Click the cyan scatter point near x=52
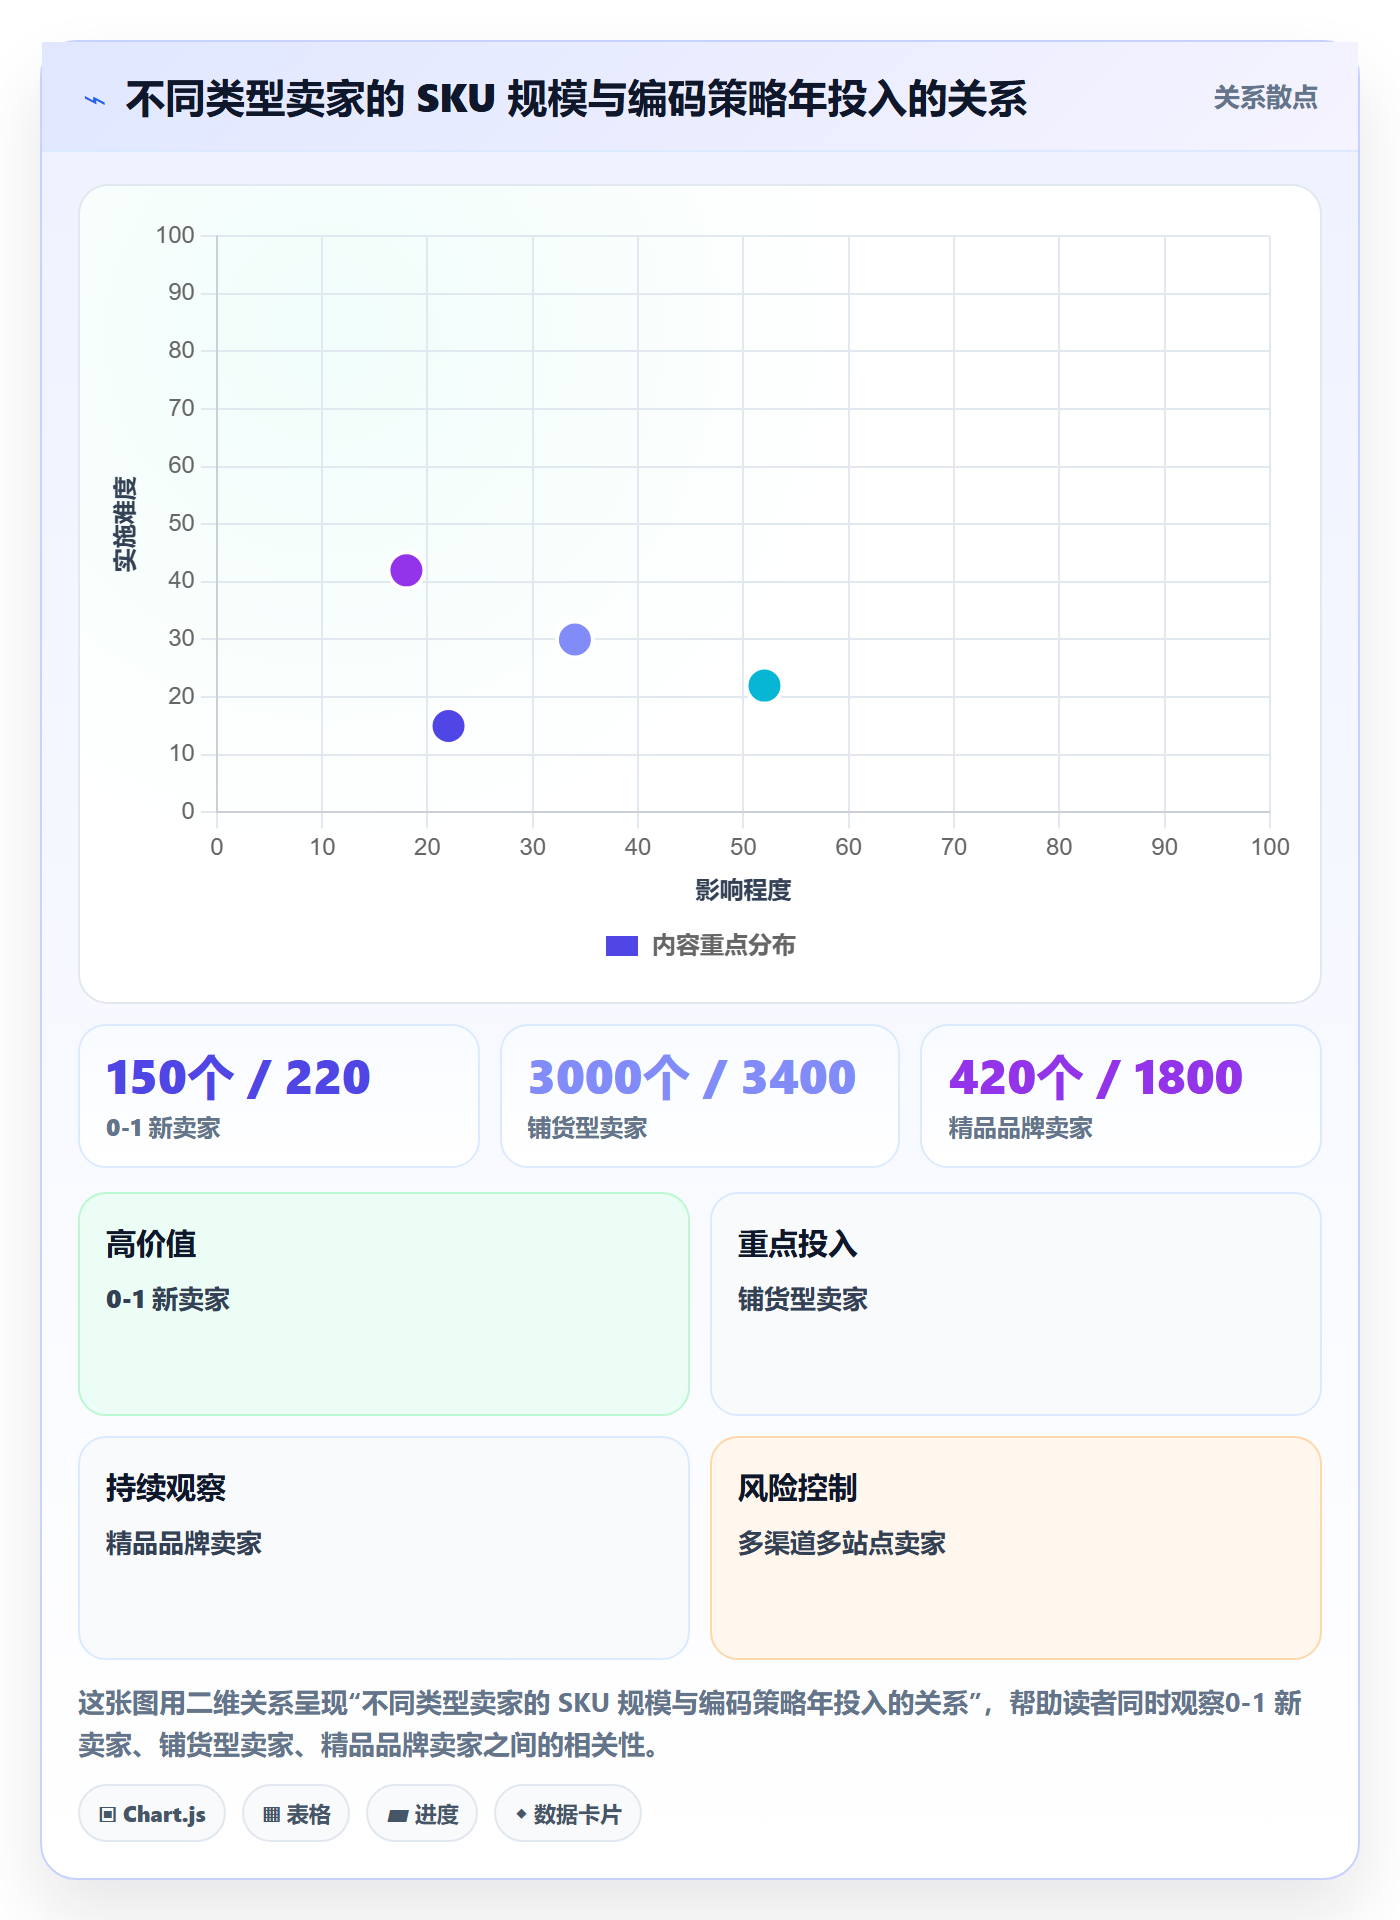The width and height of the screenshot is (1400, 1920). point(764,686)
